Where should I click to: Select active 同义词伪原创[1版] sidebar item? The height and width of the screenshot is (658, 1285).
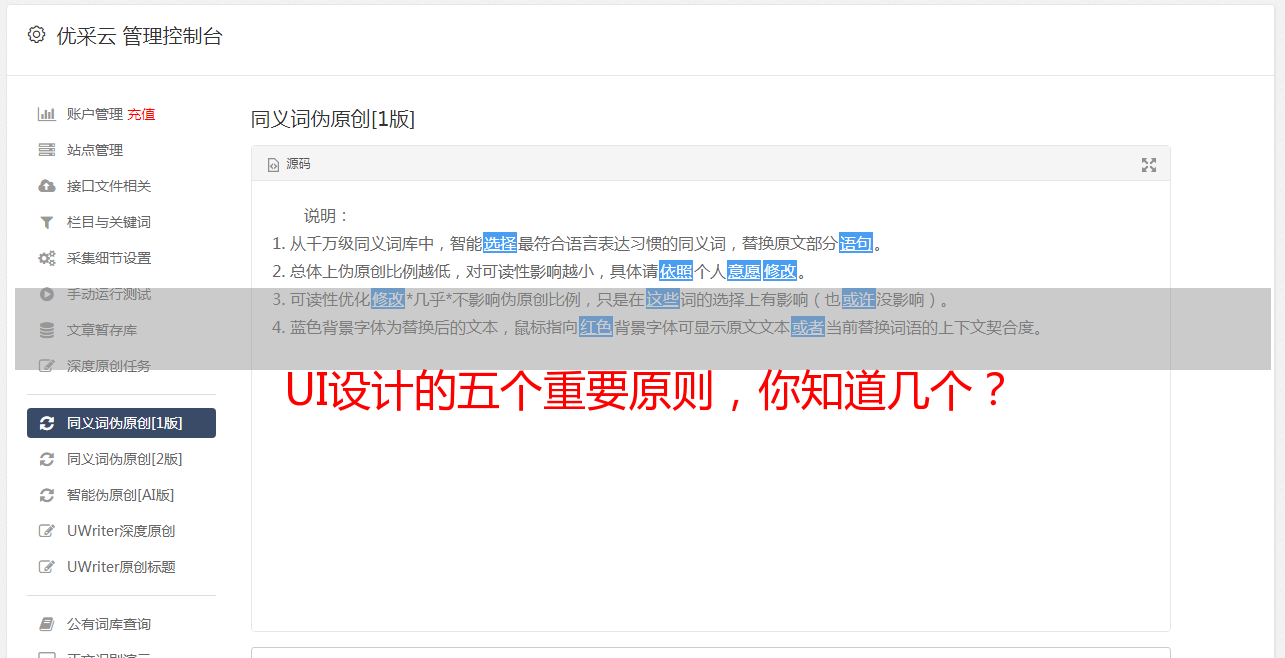click(121, 423)
